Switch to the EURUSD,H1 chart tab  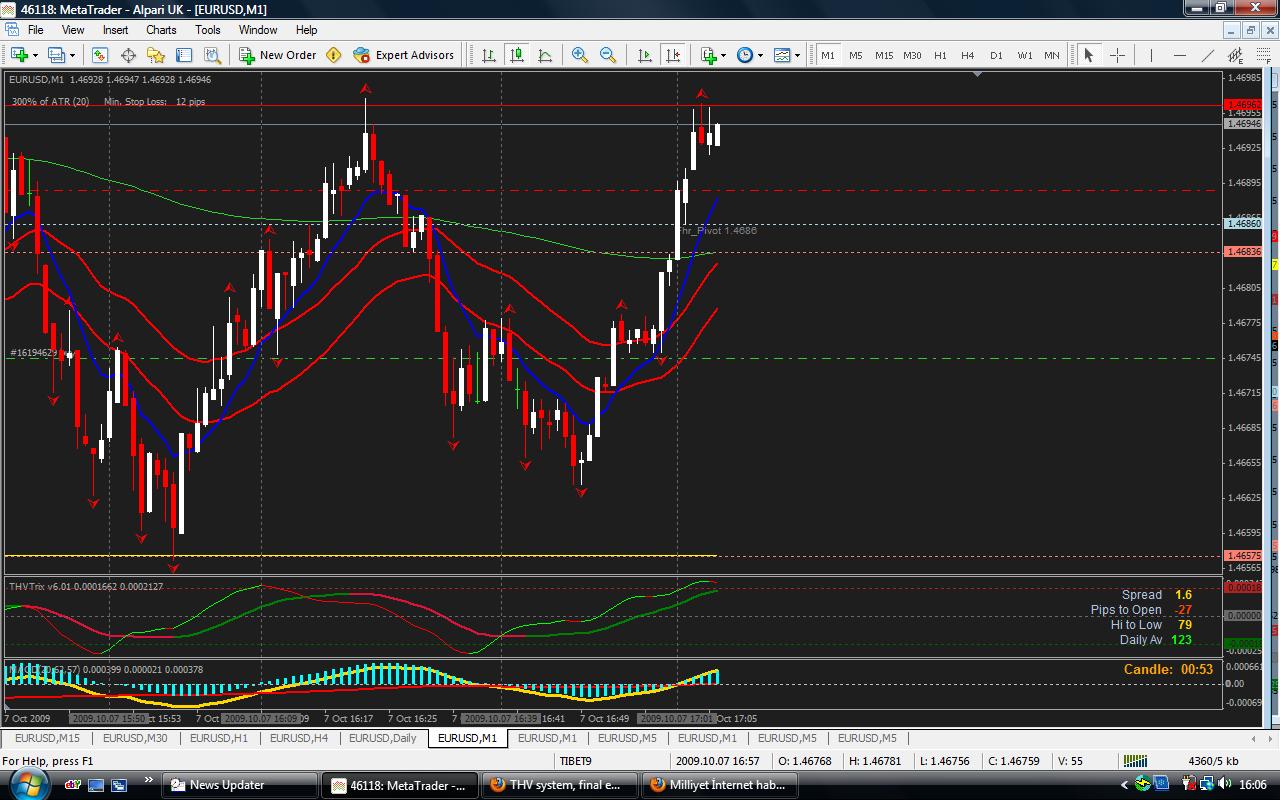[x=219, y=738]
